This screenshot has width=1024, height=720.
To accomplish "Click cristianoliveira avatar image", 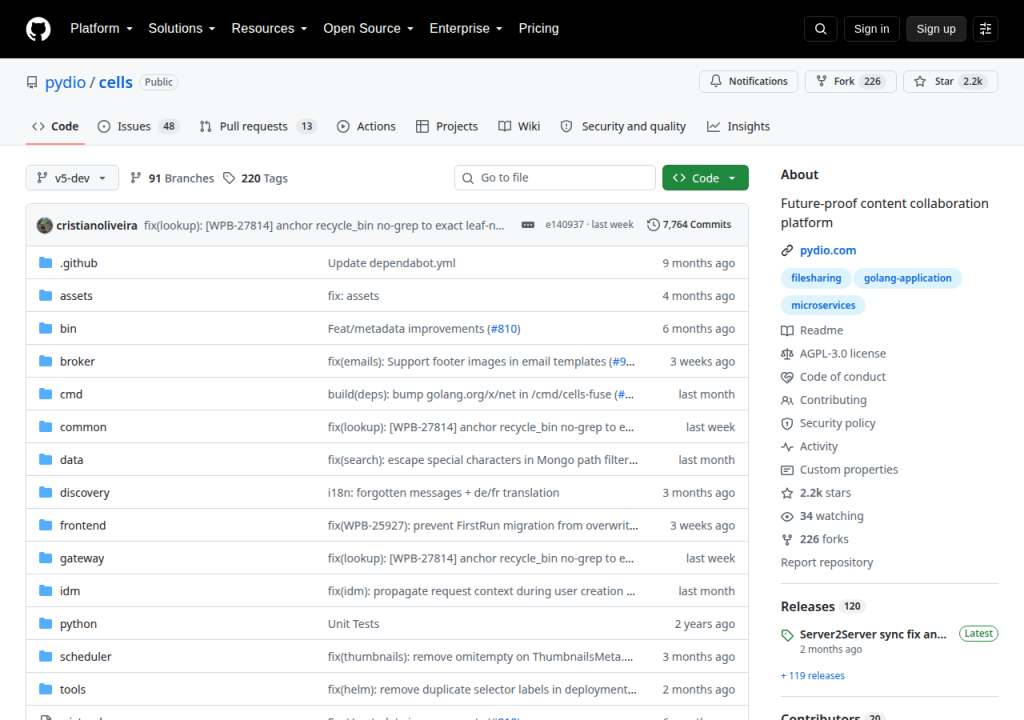I will (44, 225).
